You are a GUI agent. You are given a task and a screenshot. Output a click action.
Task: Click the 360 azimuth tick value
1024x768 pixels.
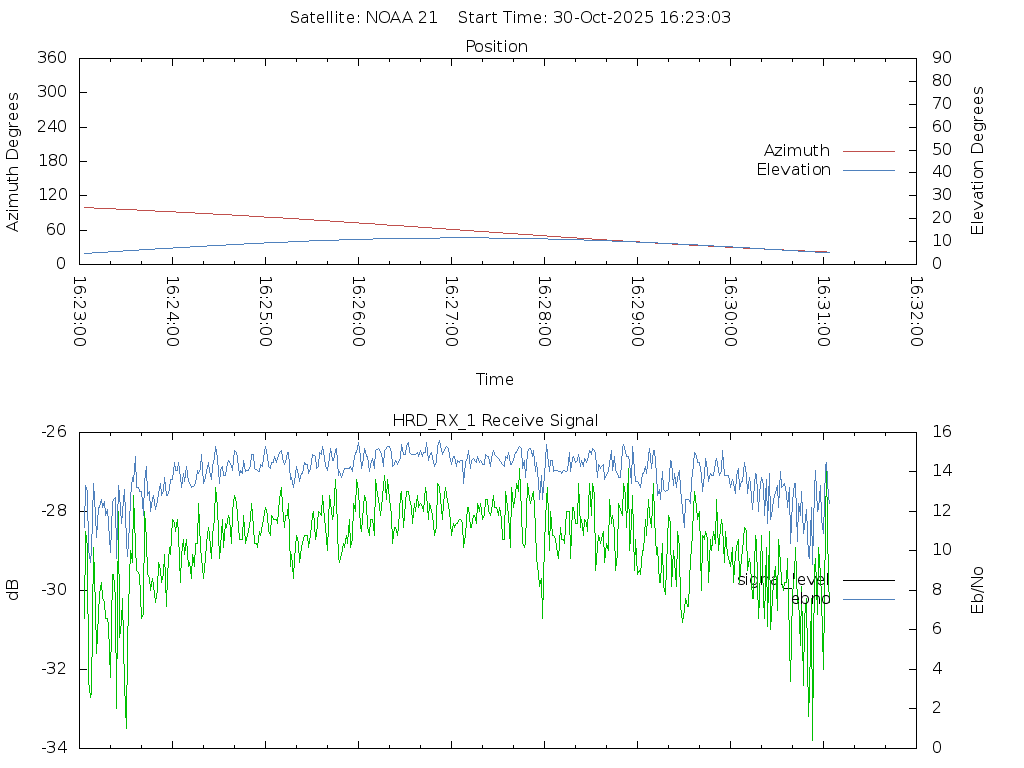tap(51, 58)
